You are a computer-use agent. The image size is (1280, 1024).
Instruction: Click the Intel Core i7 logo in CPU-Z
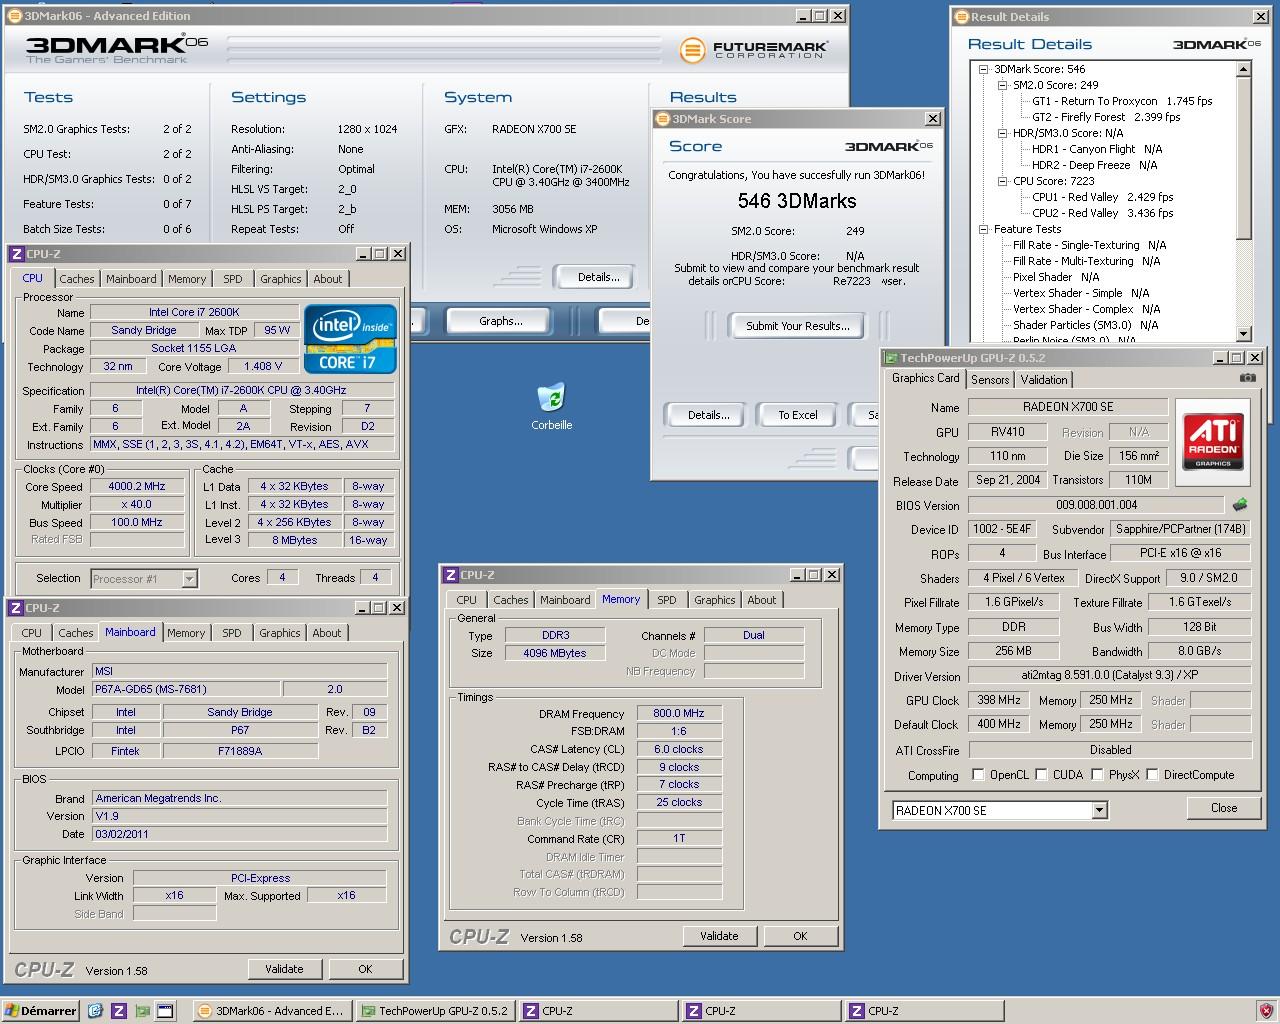pos(351,339)
